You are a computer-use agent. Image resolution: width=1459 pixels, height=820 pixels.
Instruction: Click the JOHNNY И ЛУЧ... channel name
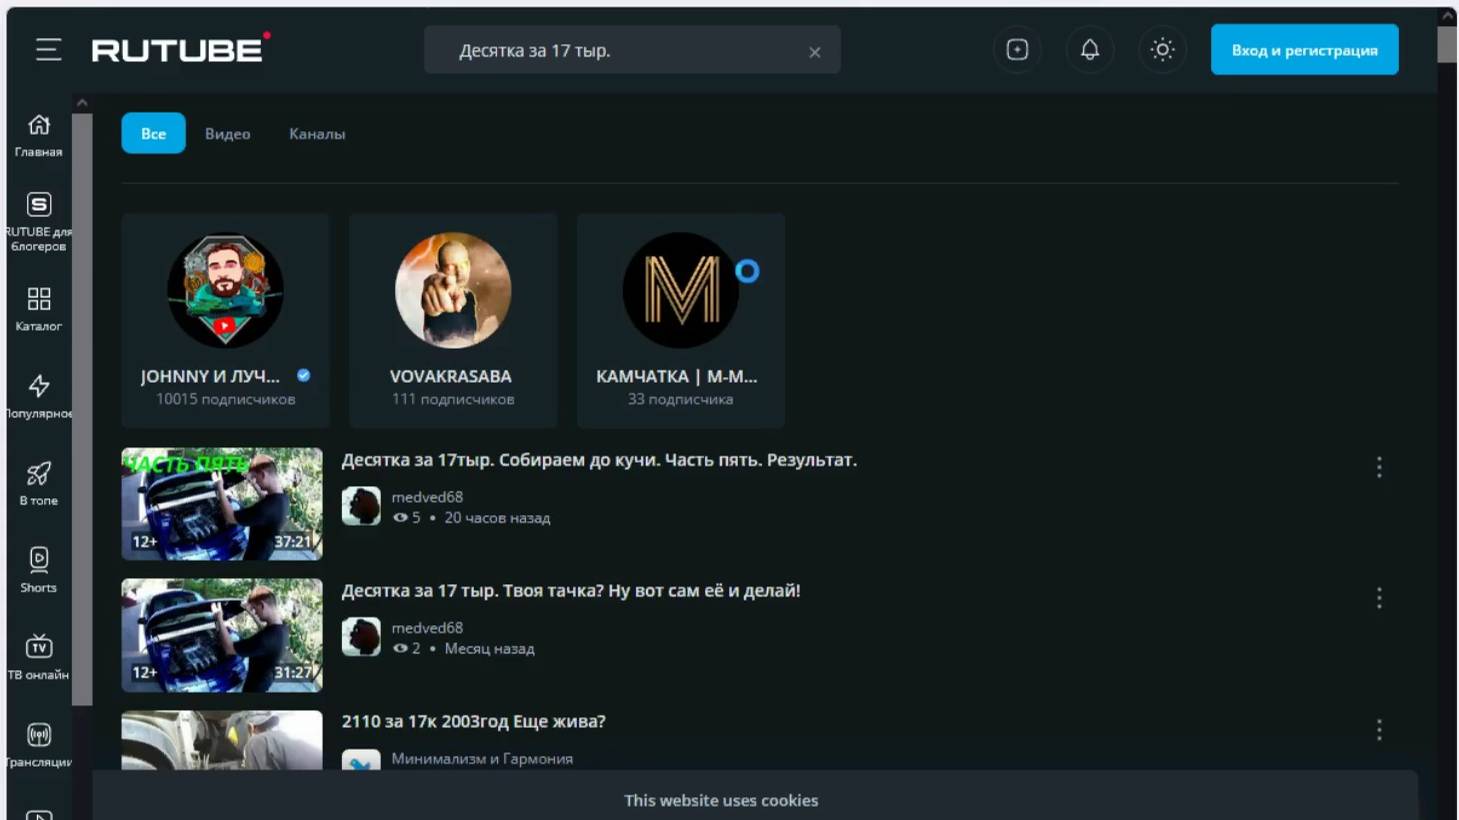(x=210, y=376)
